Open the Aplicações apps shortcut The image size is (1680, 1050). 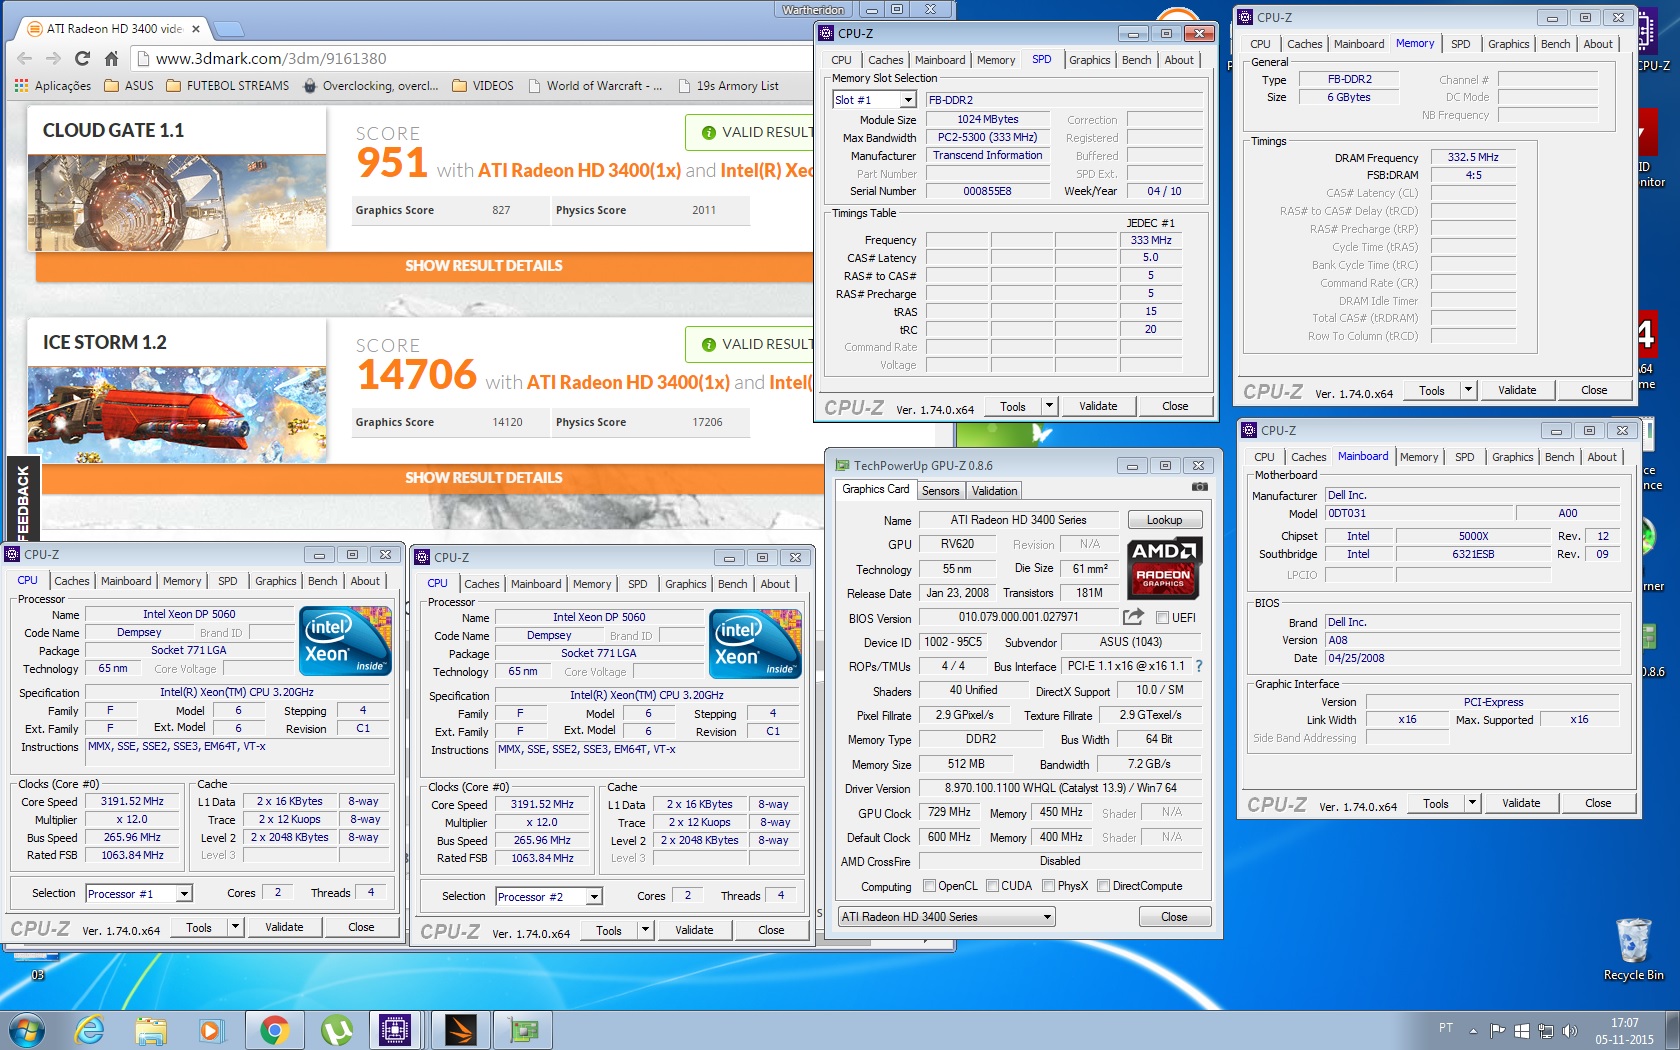coord(53,86)
